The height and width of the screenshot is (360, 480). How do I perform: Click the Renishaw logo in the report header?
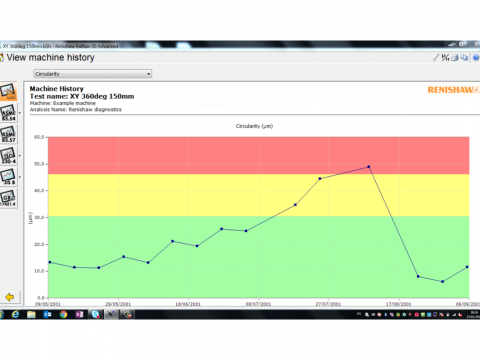453,90
